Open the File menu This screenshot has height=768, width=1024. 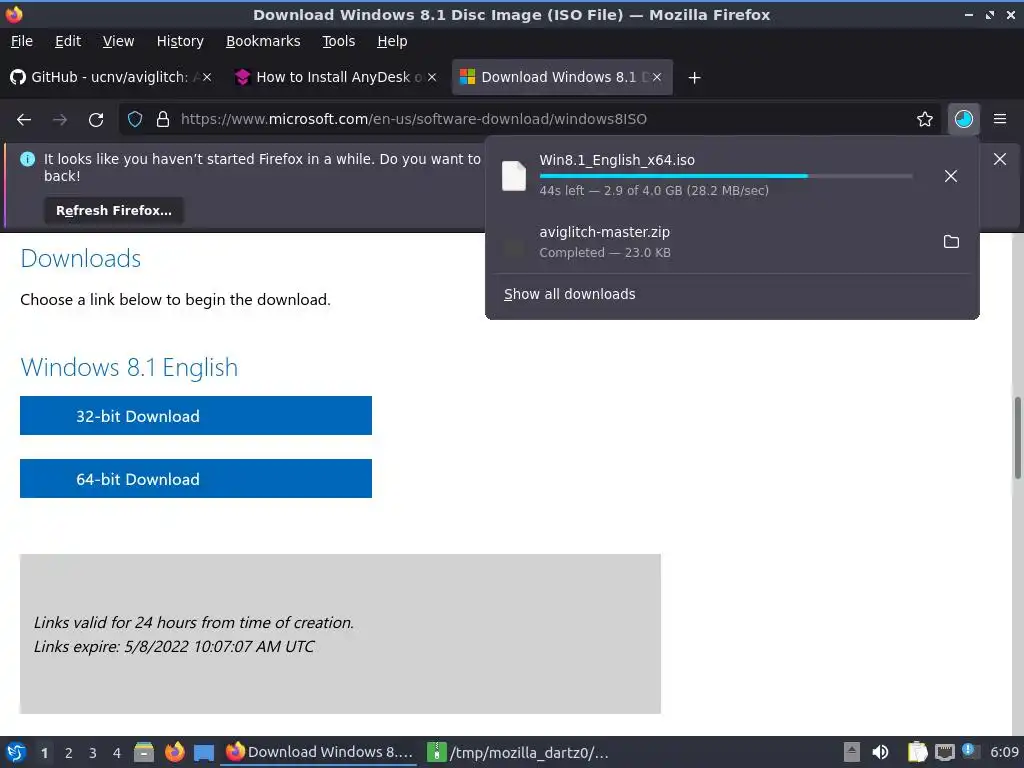22,41
